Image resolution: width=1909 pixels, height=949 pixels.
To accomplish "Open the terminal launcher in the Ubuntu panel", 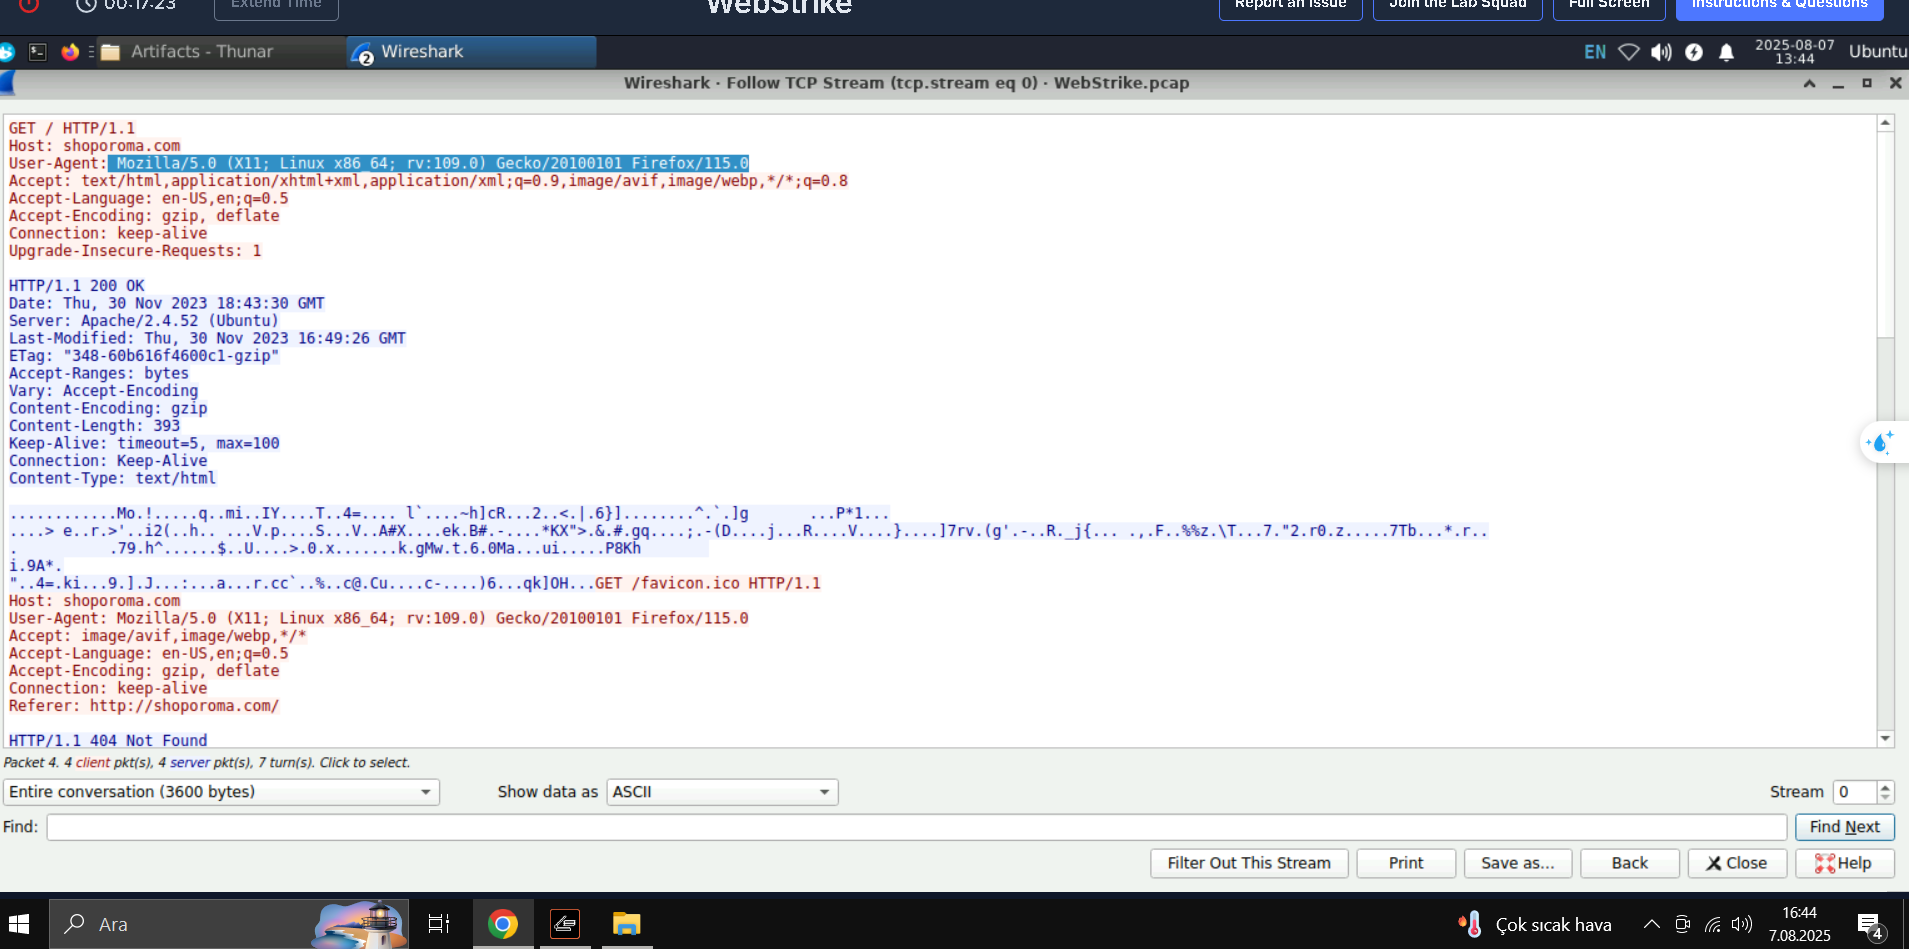I will pos(38,52).
